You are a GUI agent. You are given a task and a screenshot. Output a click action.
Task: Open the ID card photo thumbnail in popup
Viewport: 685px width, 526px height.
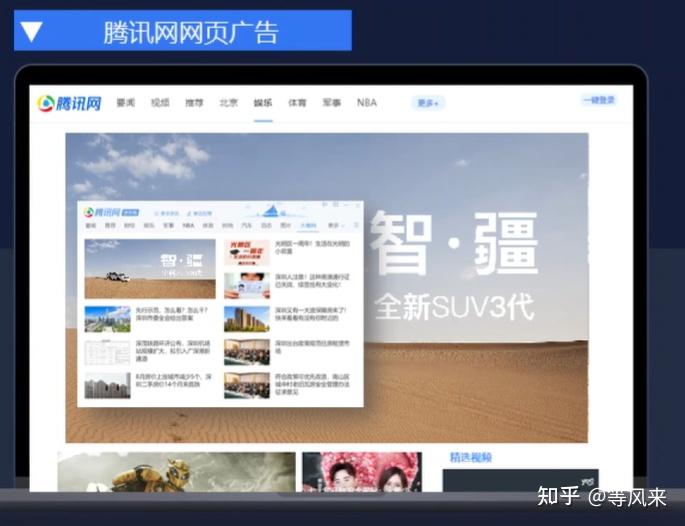click(x=247, y=286)
